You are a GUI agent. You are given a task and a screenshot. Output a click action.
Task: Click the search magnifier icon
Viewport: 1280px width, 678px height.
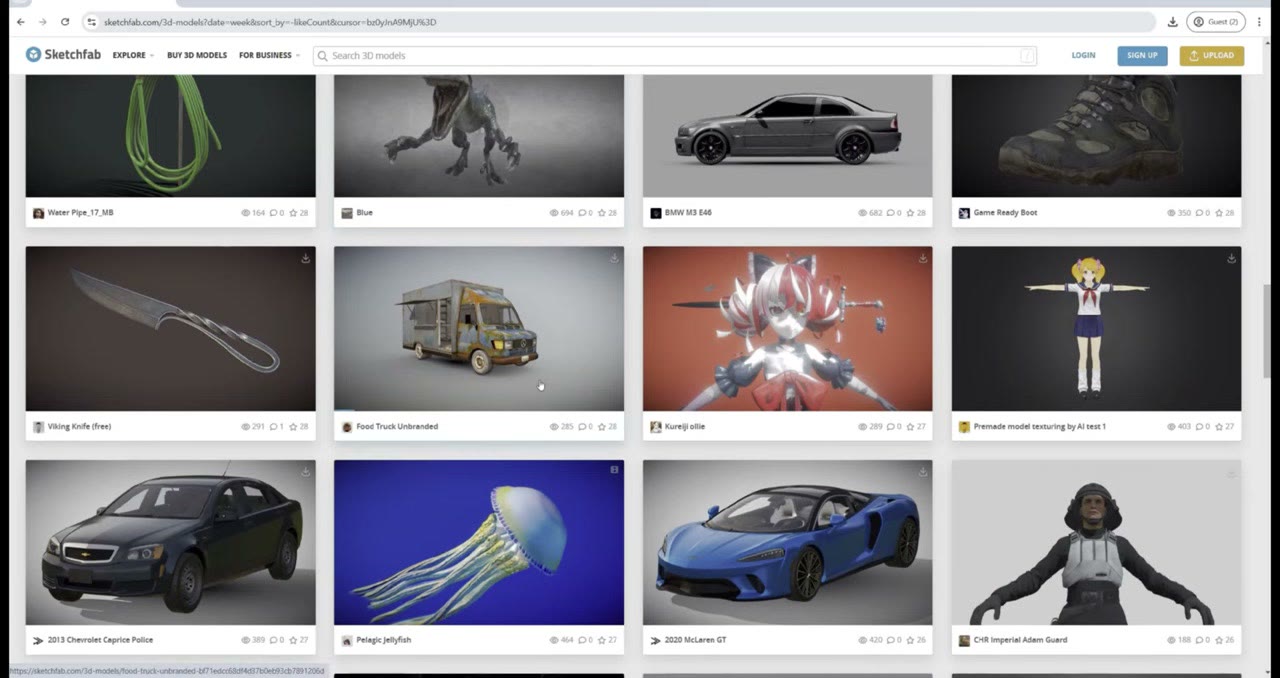pos(322,56)
